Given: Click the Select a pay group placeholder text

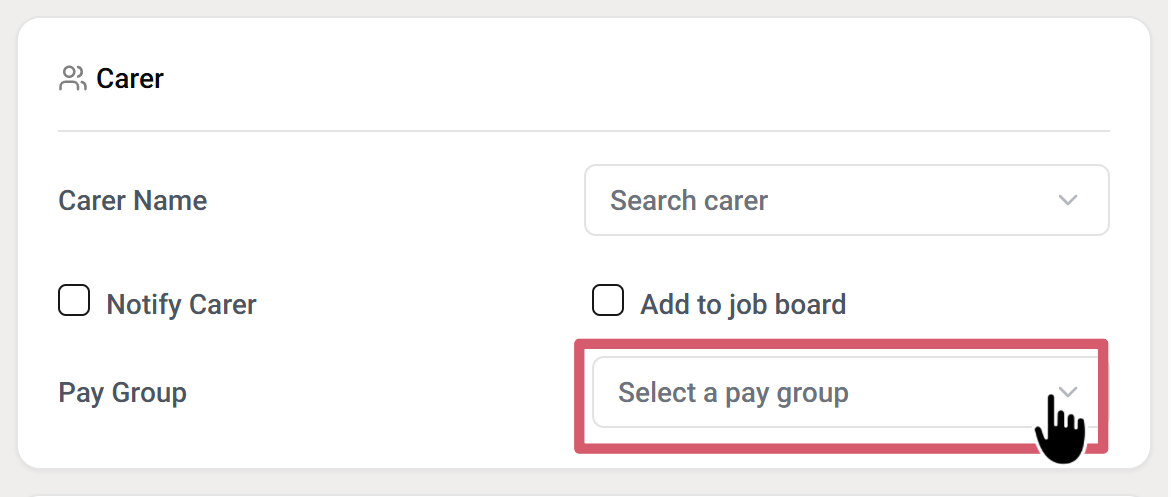Looking at the screenshot, I should pos(733,392).
